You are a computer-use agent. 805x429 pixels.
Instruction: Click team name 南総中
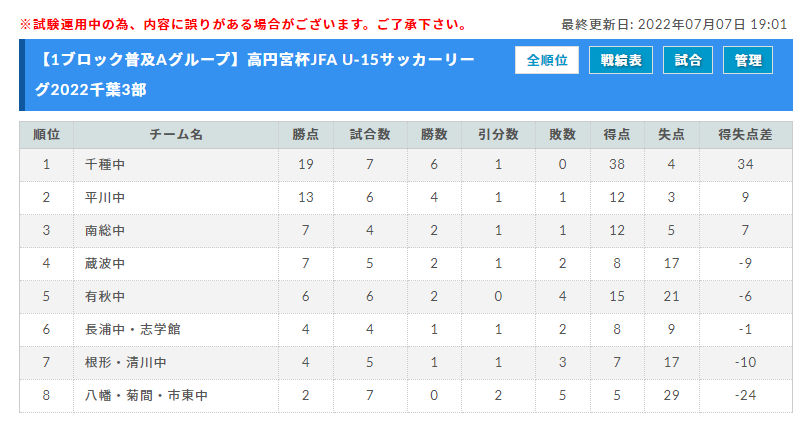point(105,230)
